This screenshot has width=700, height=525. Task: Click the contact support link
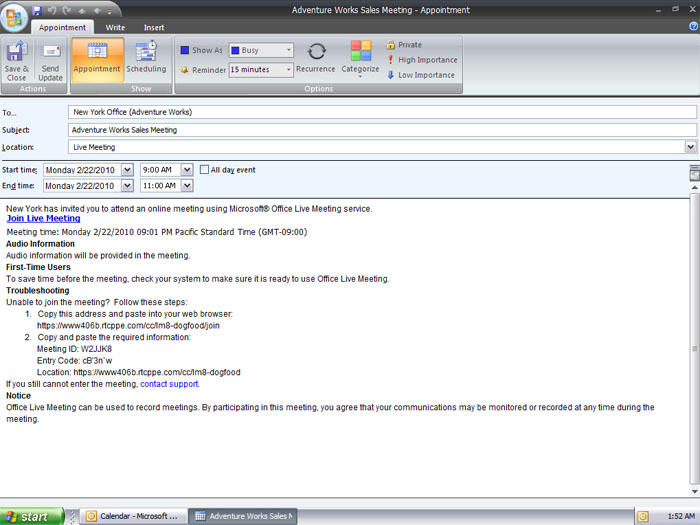tap(170, 384)
